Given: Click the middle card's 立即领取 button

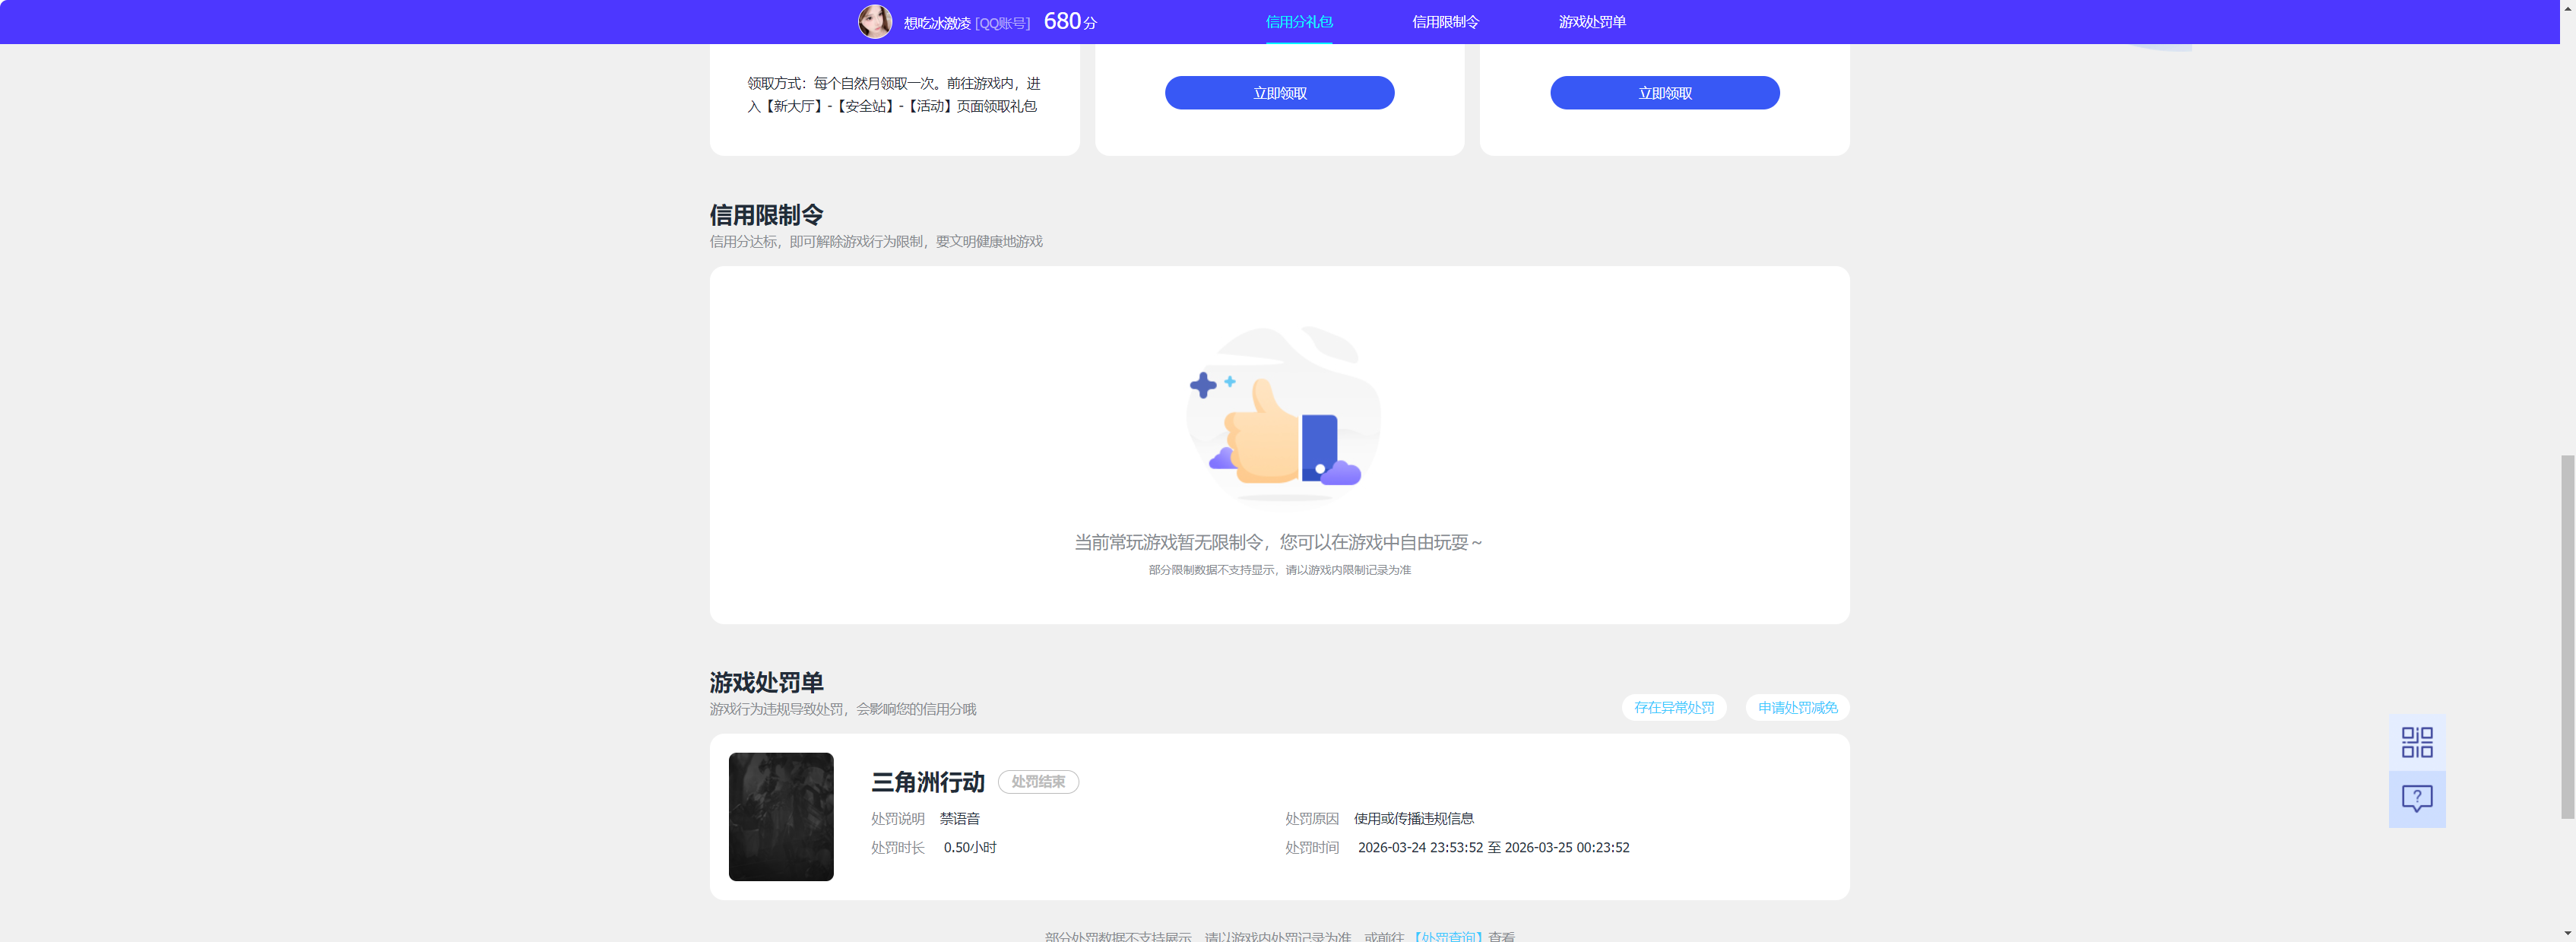Looking at the screenshot, I should (1279, 93).
